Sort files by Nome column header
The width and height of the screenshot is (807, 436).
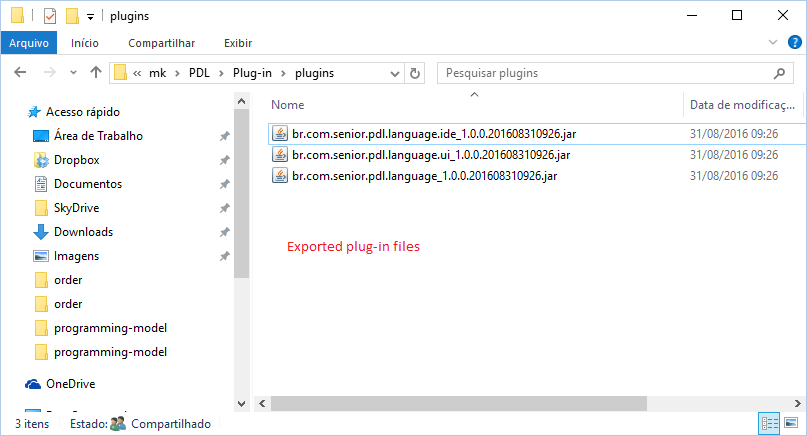pos(288,105)
